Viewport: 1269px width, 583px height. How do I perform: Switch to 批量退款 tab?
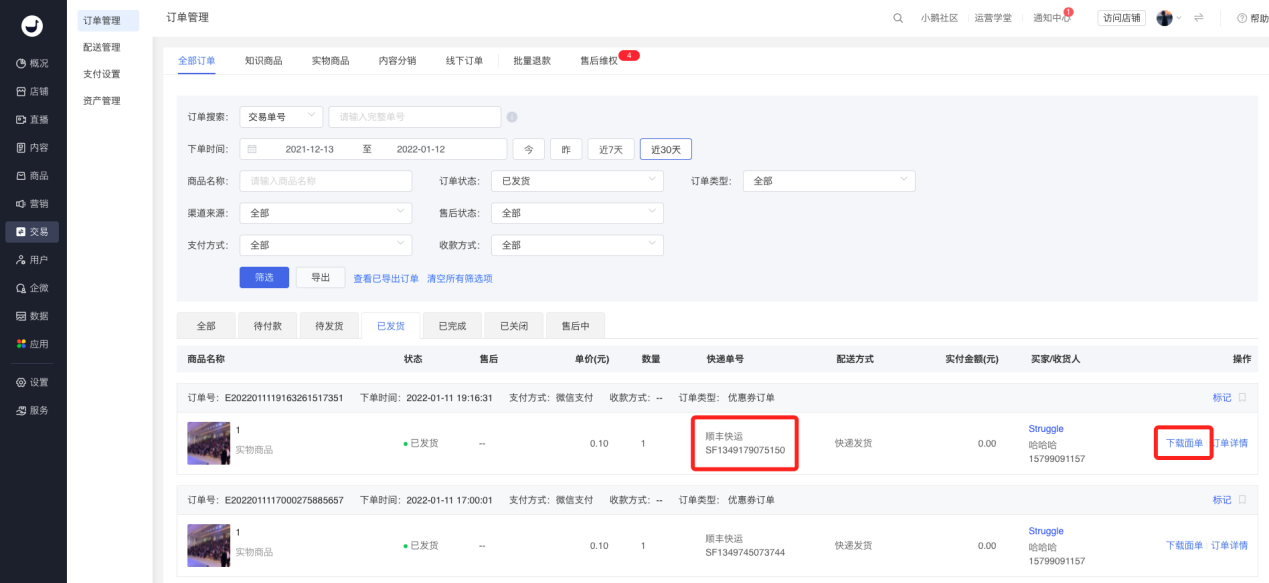click(x=531, y=60)
